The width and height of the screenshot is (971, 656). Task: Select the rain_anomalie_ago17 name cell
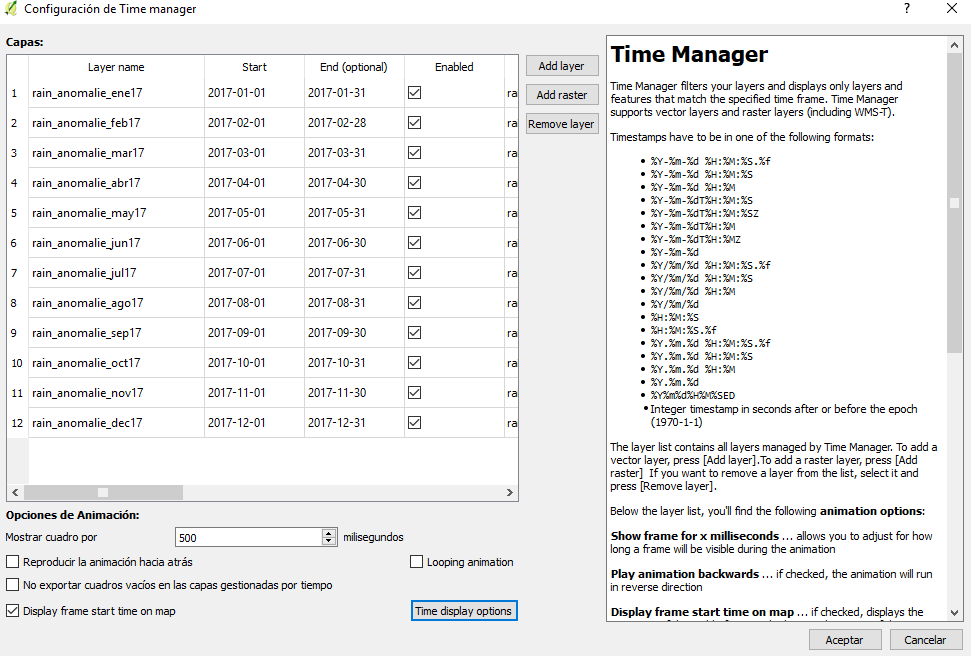click(x=116, y=303)
